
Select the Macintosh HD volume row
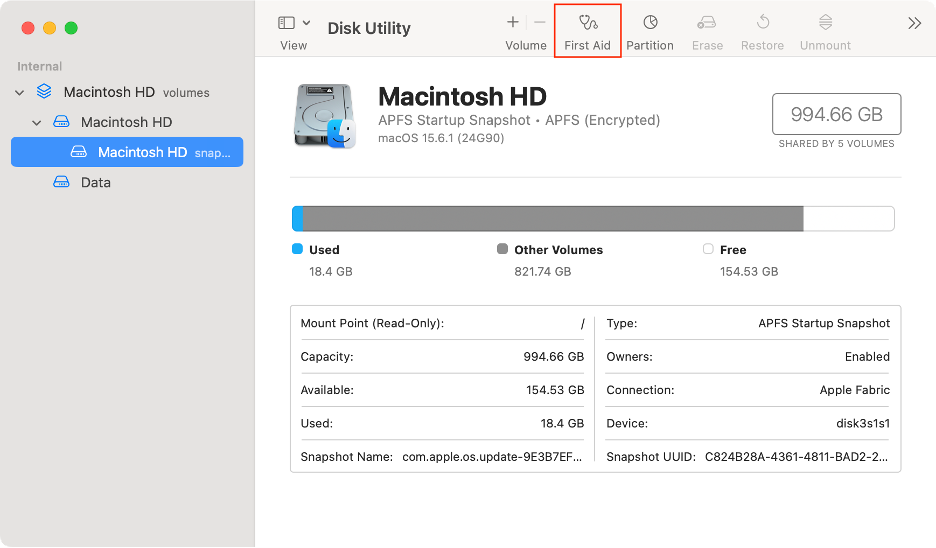coord(127,122)
